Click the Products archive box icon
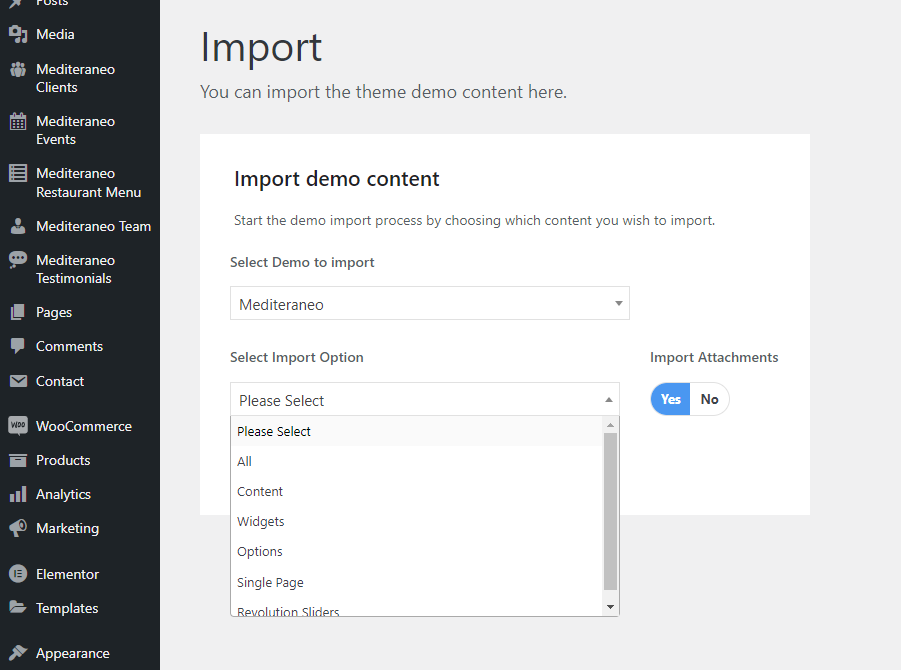The image size is (901, 670). (18, 460)
